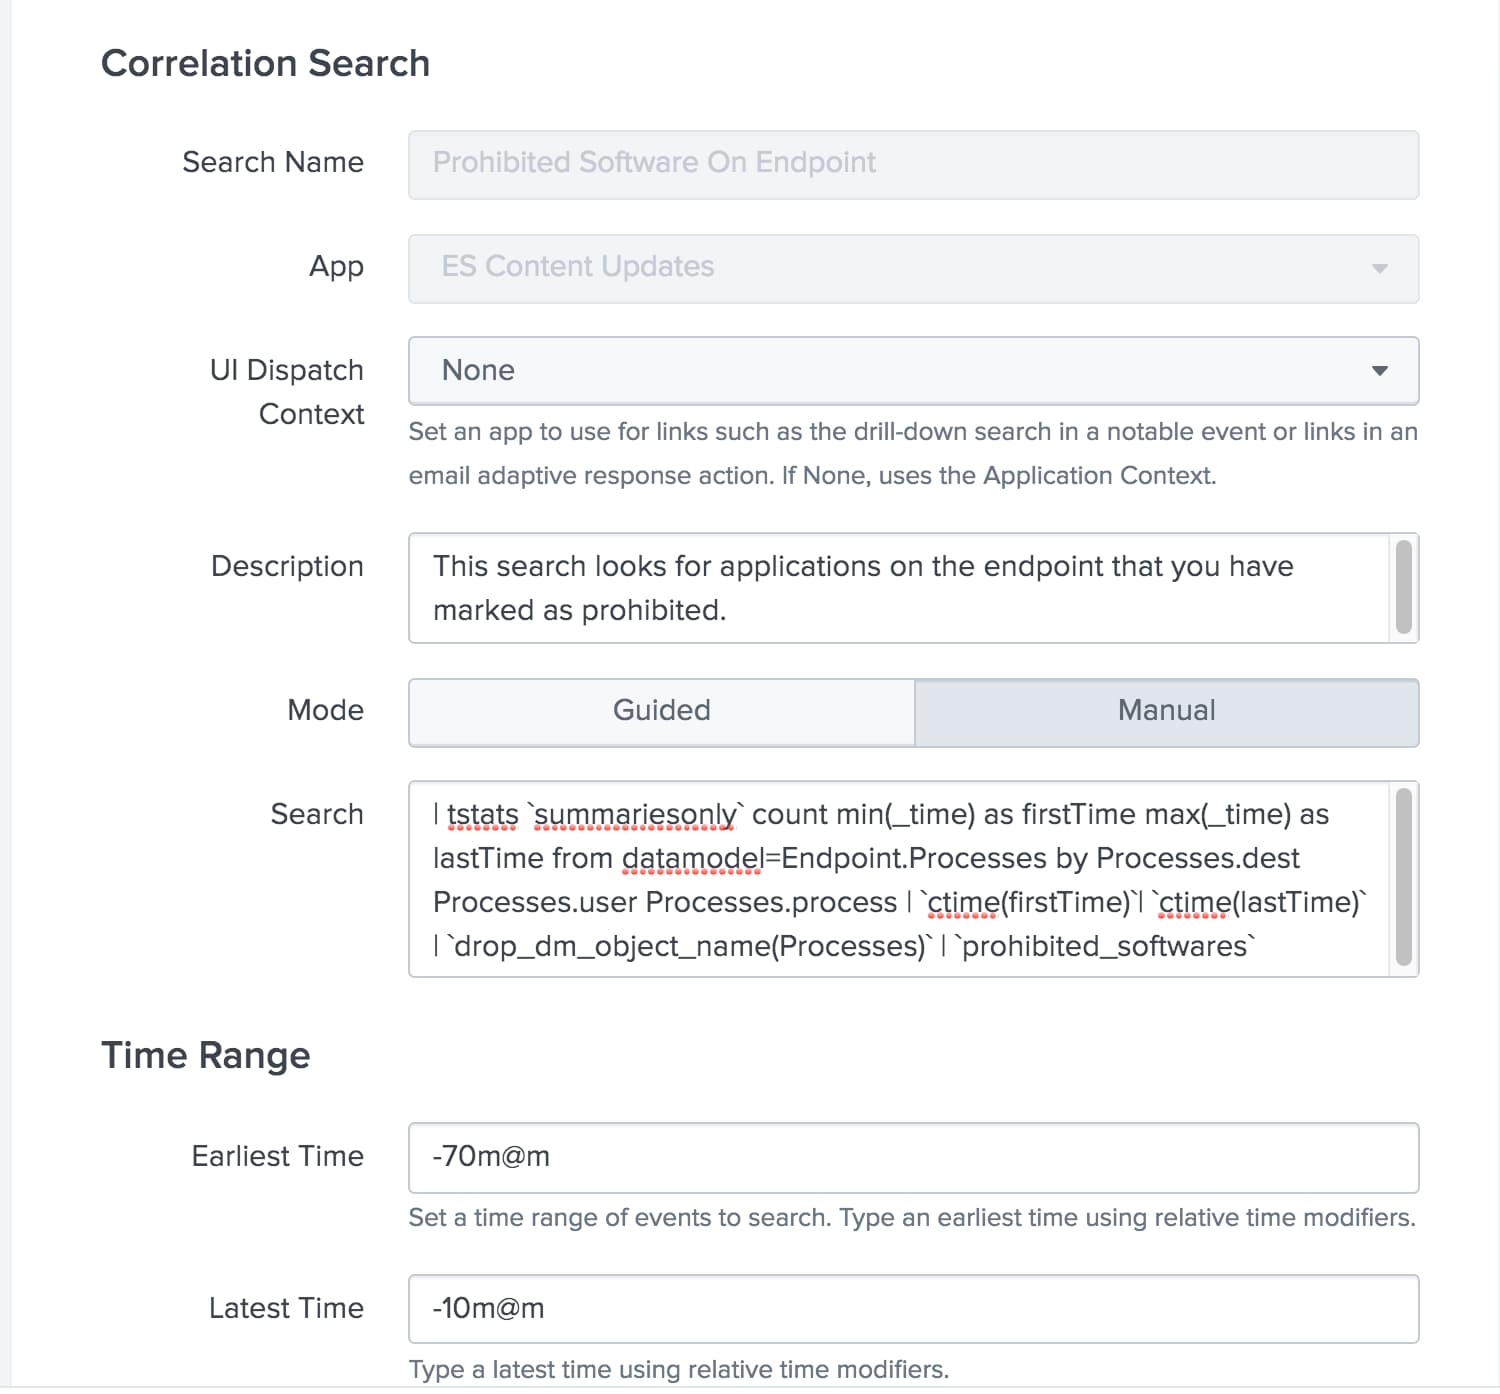
Task: Switch Mode to Guided
Action: click(x=662, y=712)
